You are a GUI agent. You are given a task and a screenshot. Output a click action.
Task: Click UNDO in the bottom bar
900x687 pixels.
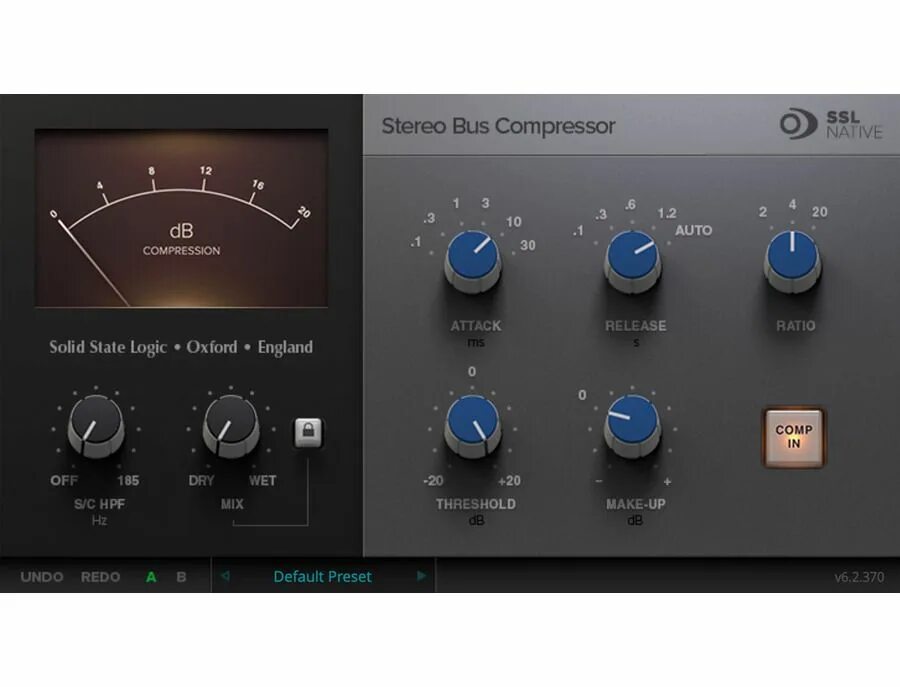[42, 577]
